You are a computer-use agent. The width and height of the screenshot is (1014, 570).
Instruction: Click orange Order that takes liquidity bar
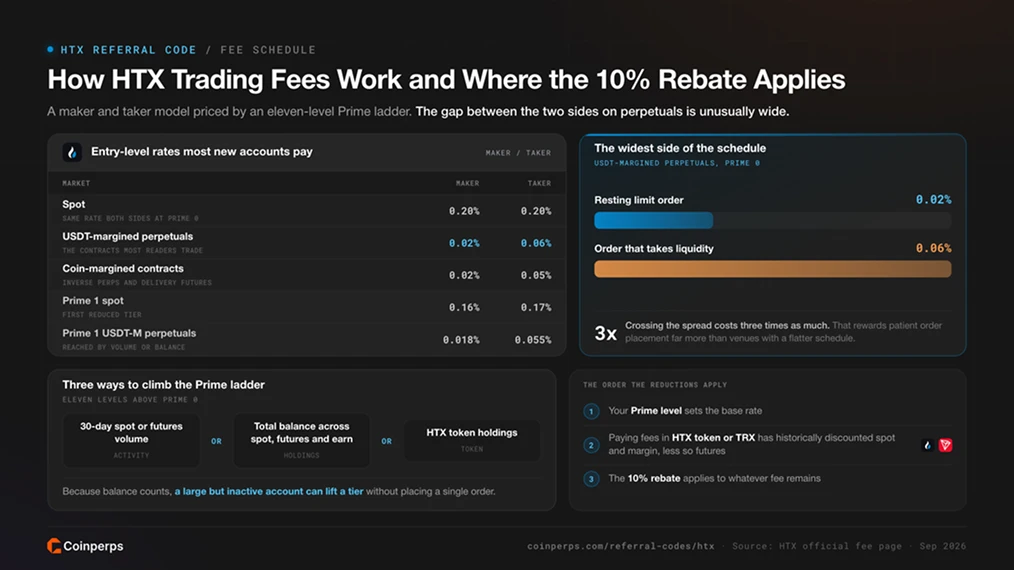point(773,269)
